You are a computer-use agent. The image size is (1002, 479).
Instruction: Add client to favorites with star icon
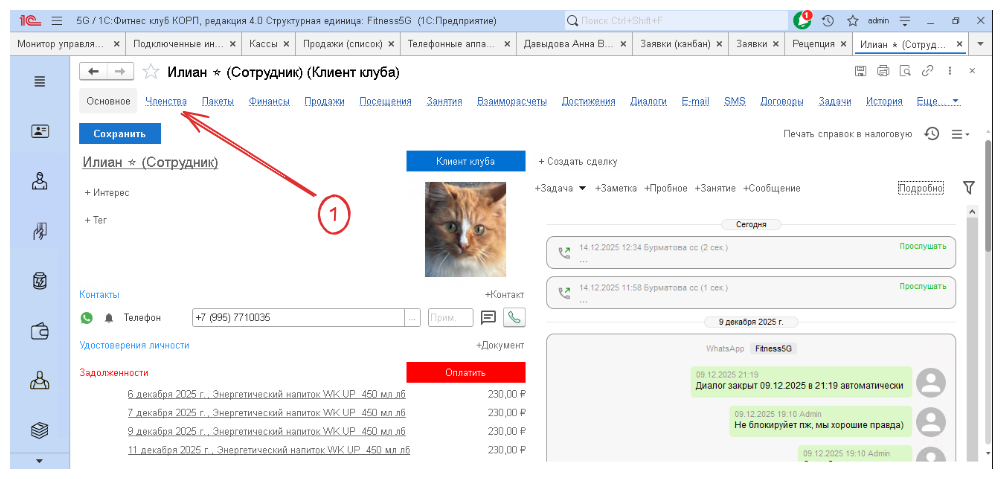(151, 71)
